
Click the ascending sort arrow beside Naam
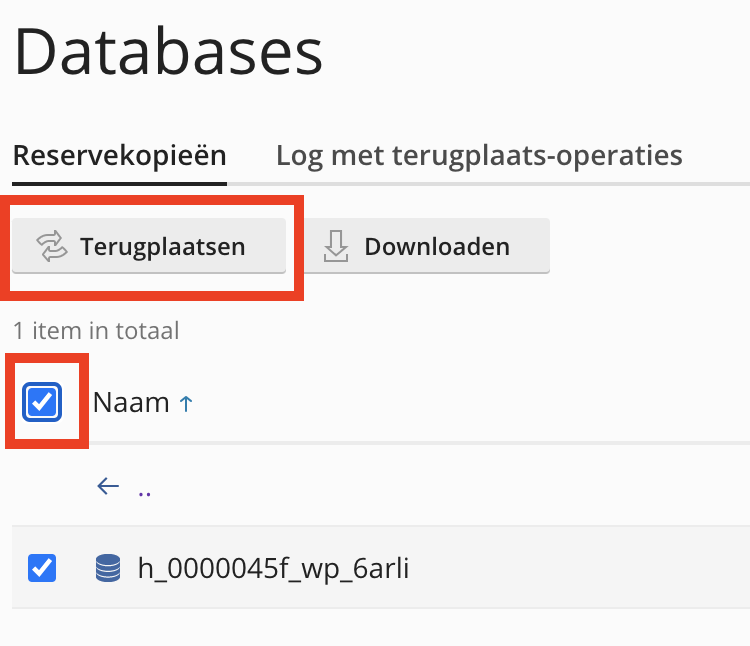point(185,403)
